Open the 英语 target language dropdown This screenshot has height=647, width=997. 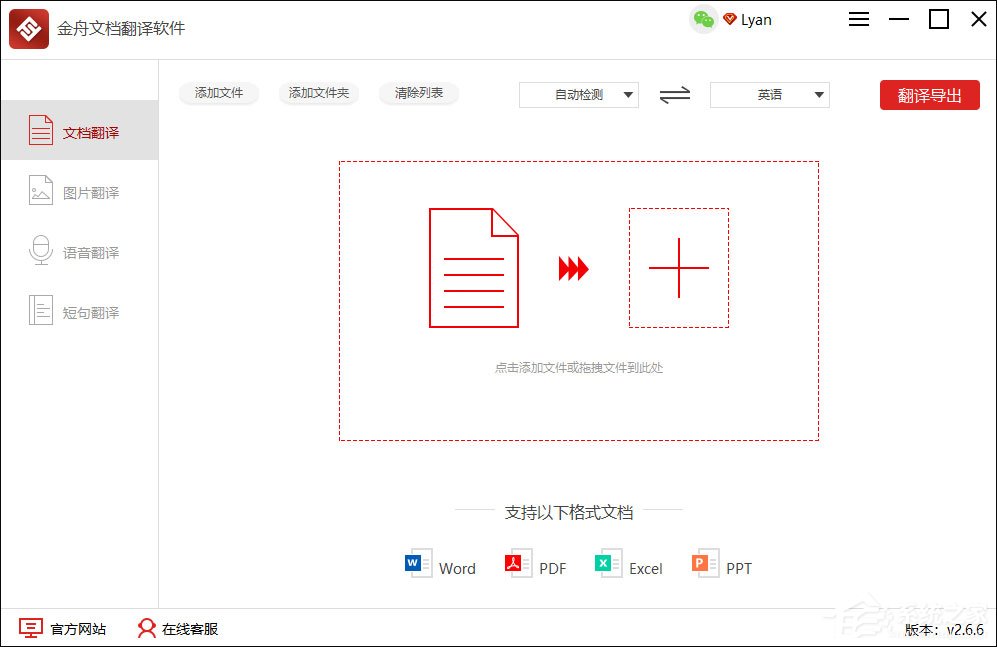(x=768, y=94)
